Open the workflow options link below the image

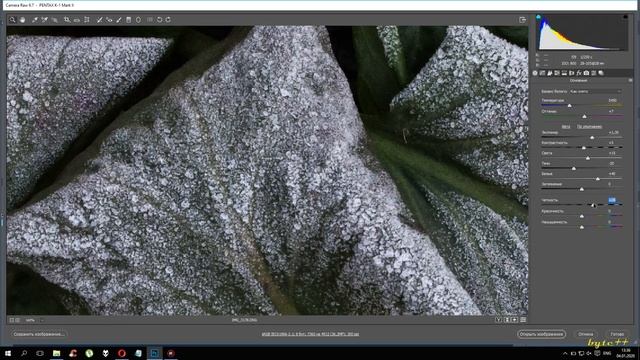click(x=310, y=334)
